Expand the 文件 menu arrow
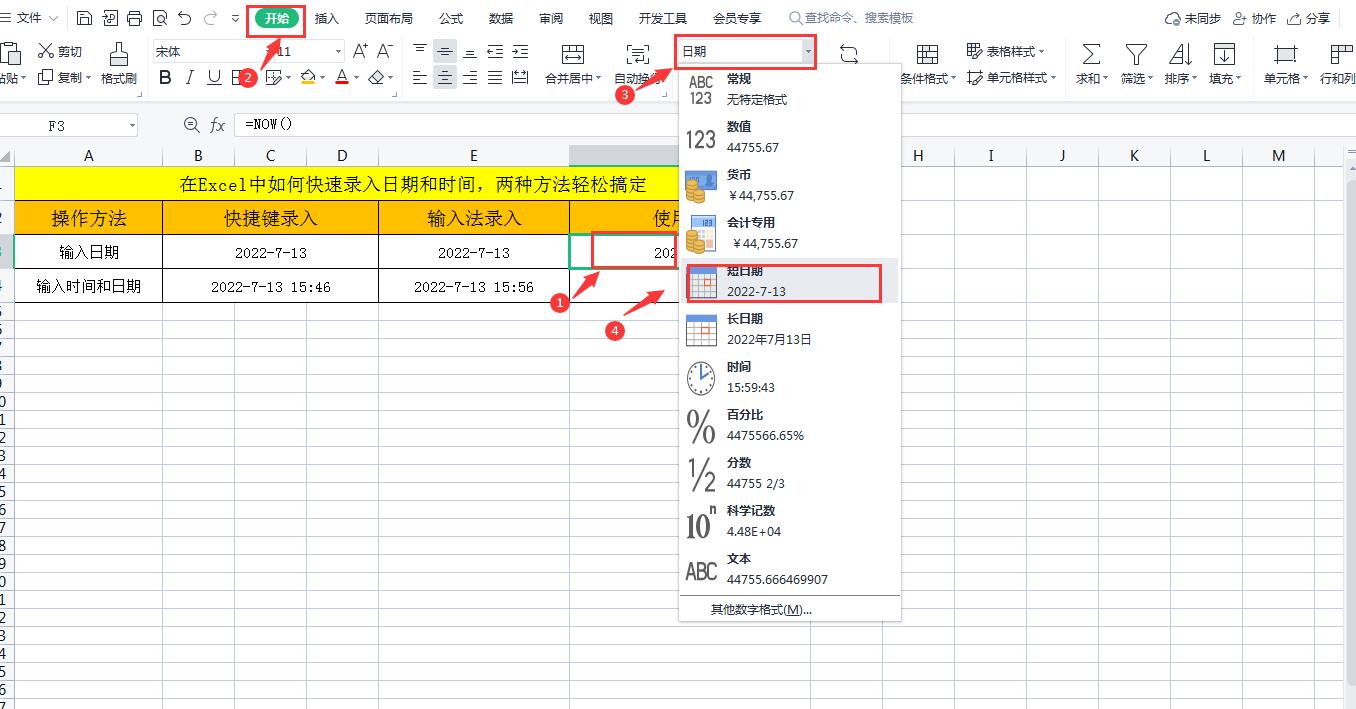The width and height of the screenshot is (1356, 709). [53, 18]
